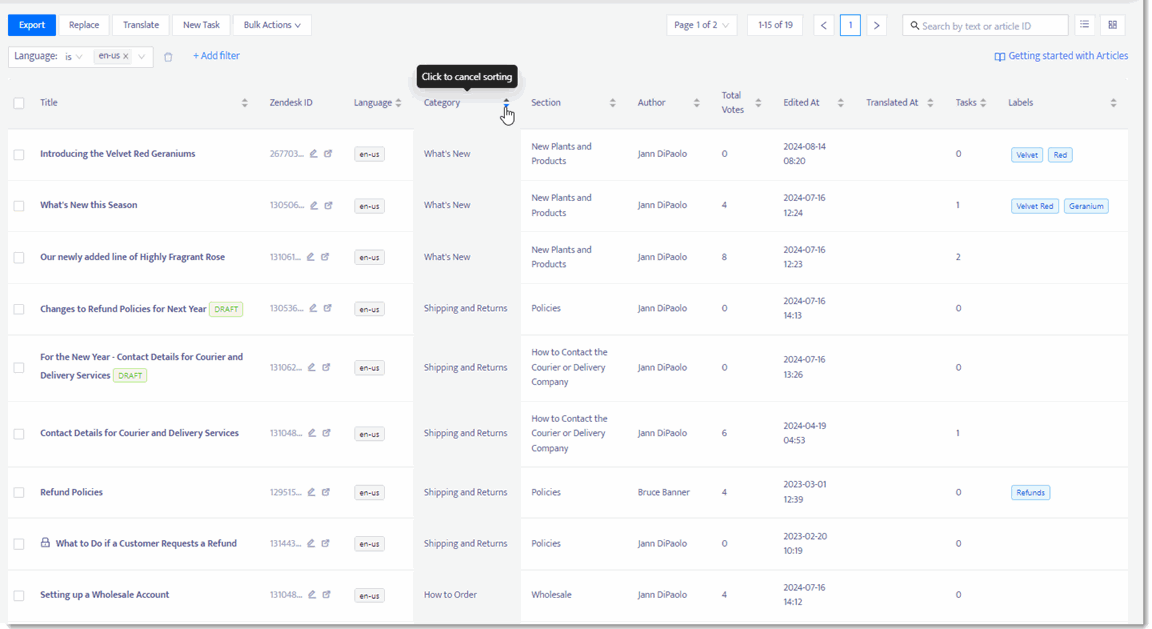
Task: Tick the select-all checkbox in the header
Action: (19, 103)
